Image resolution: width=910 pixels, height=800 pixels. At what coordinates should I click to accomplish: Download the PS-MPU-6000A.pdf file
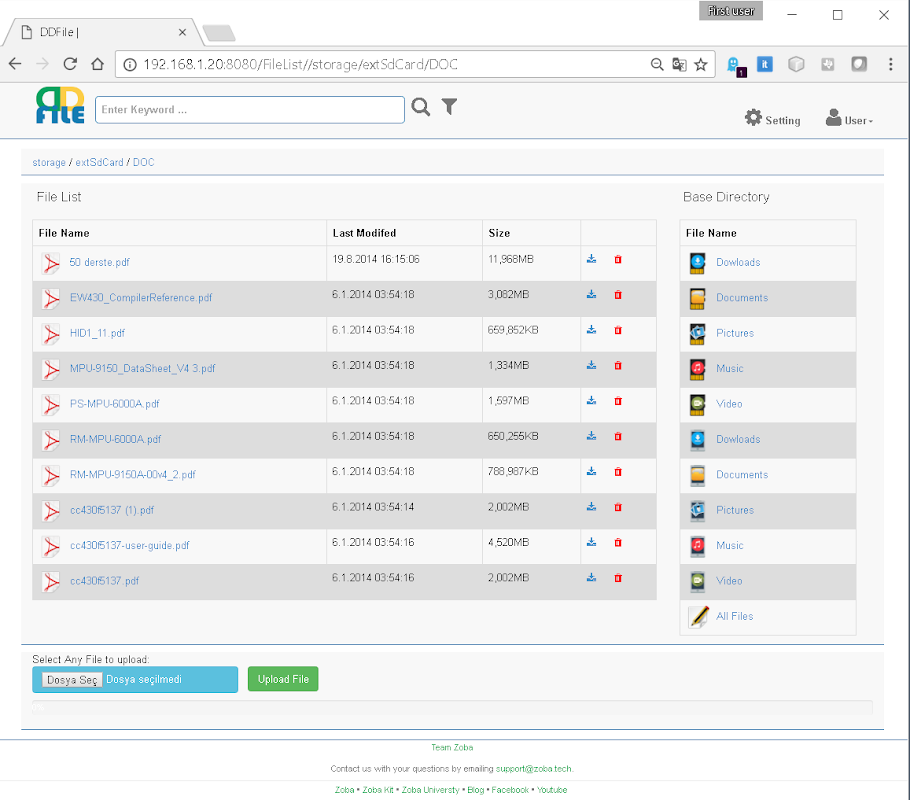click(591, 401)
